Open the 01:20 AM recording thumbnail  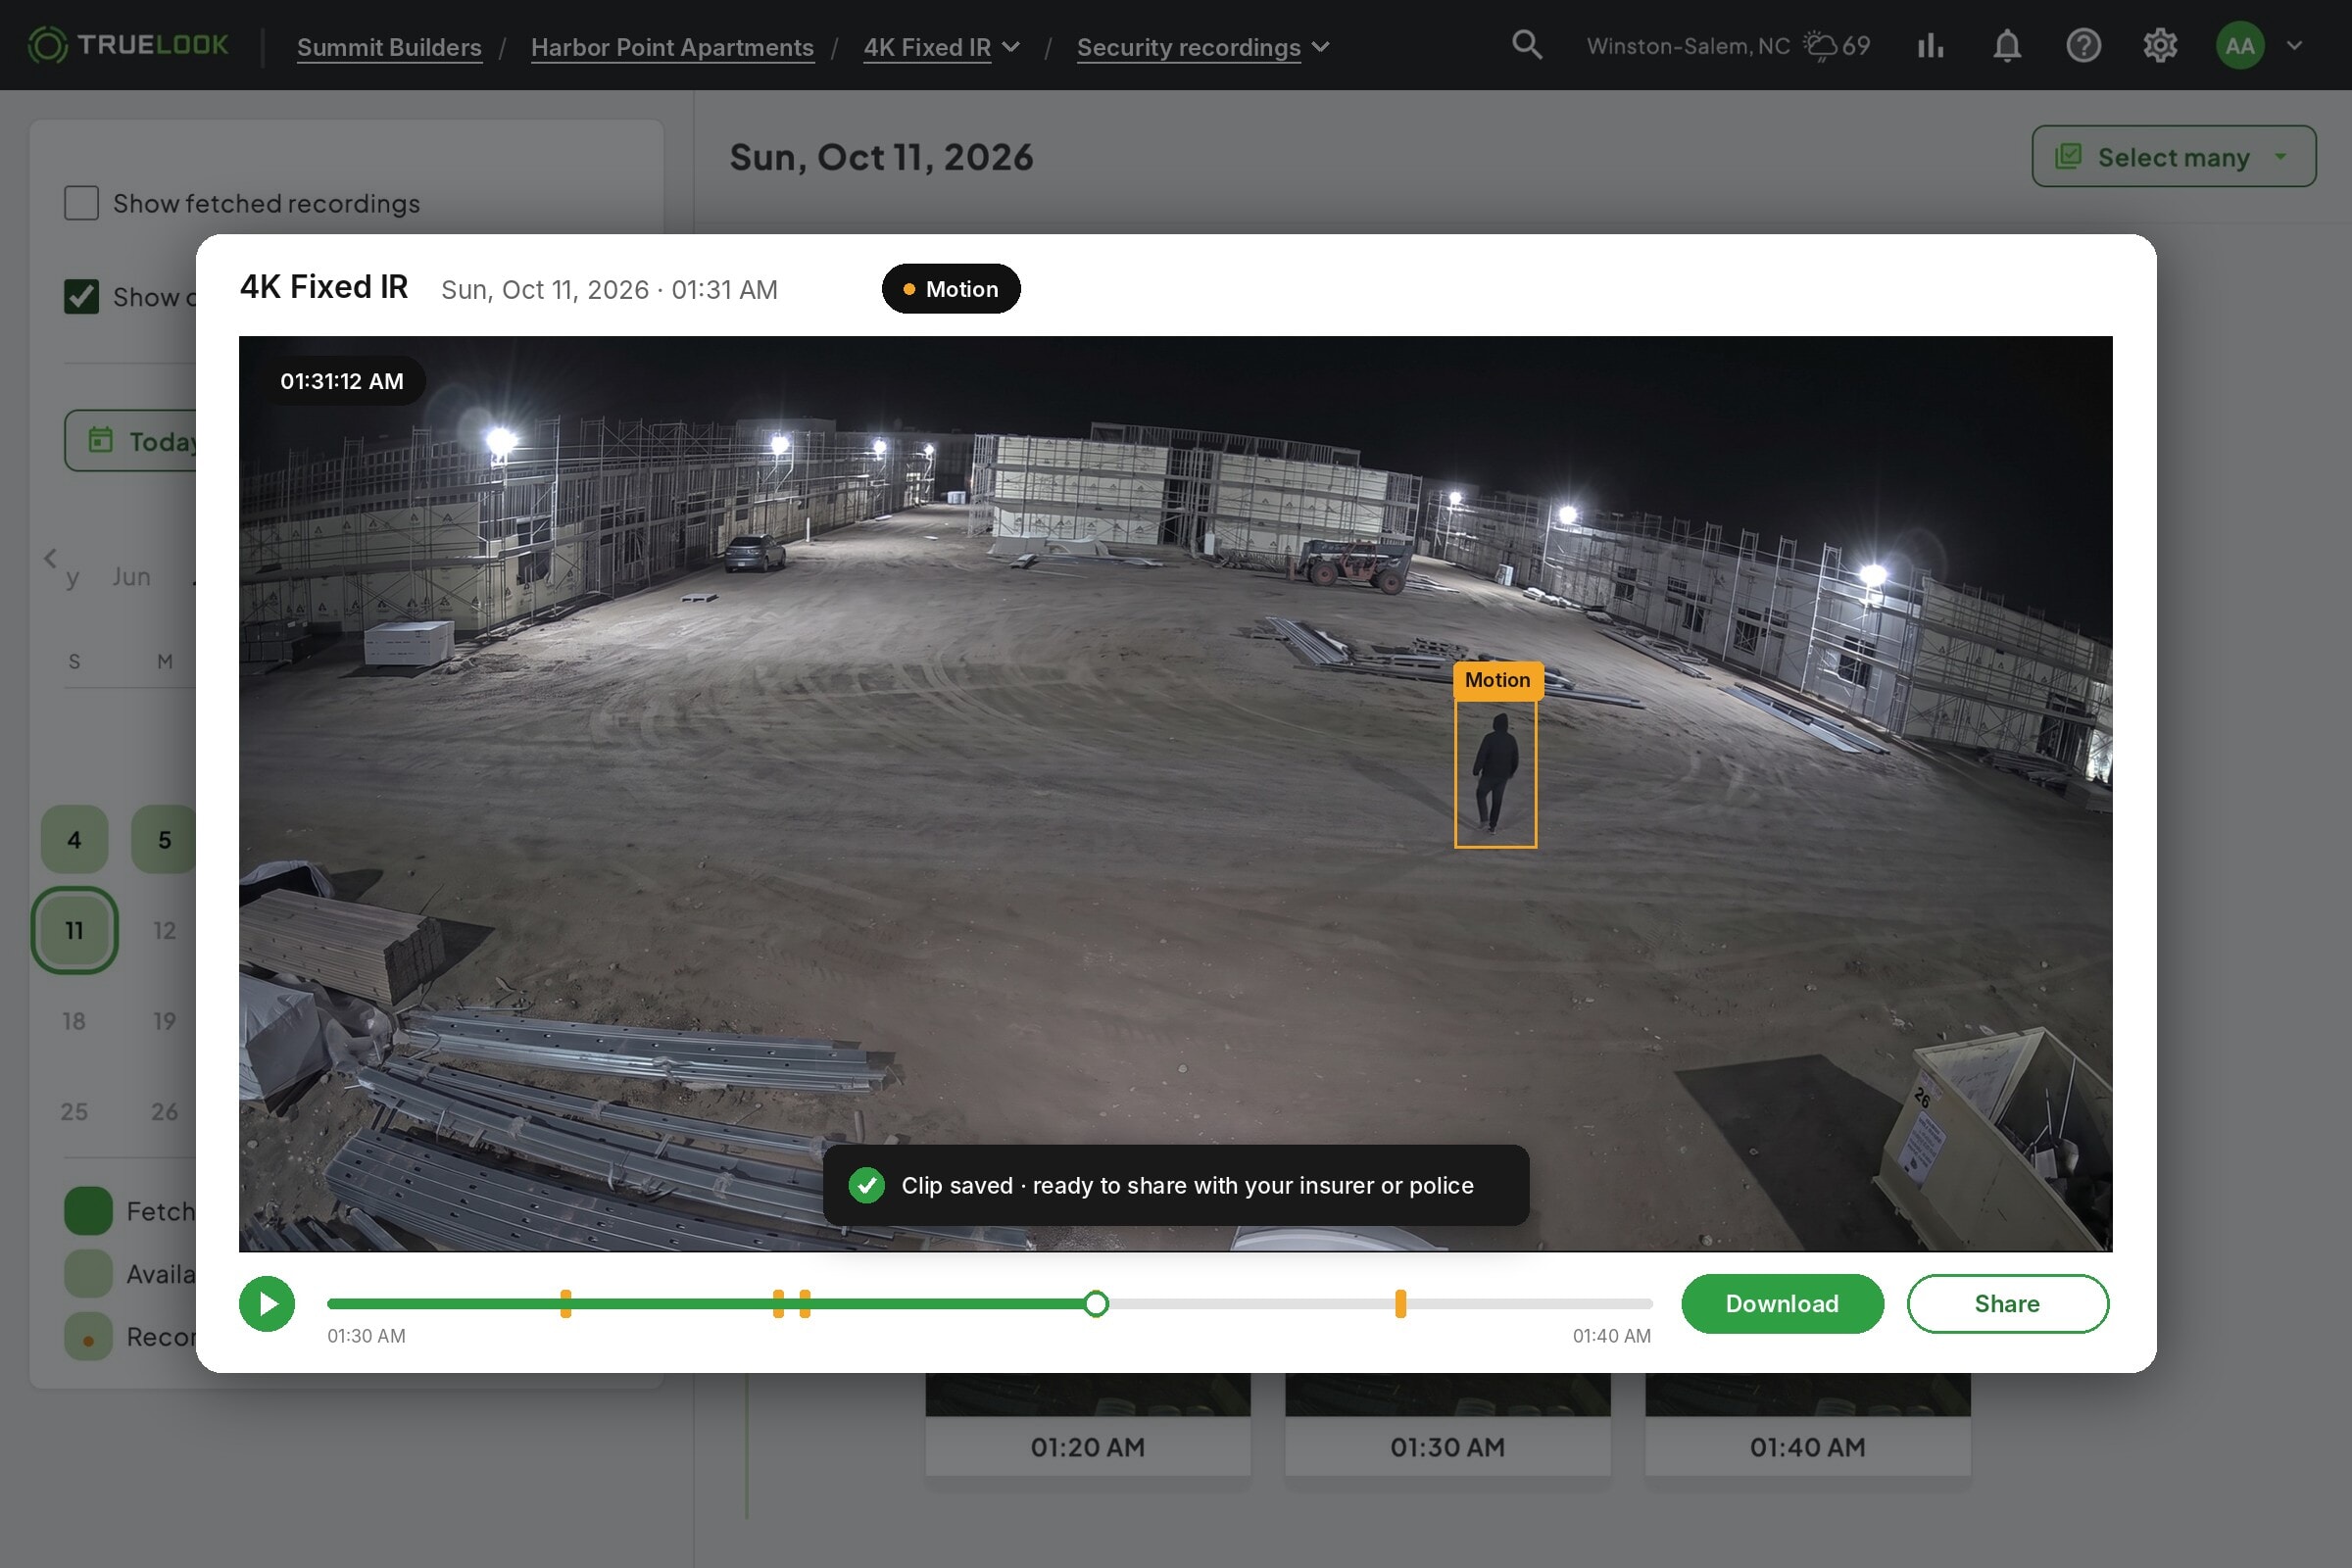(1087, 1424)
